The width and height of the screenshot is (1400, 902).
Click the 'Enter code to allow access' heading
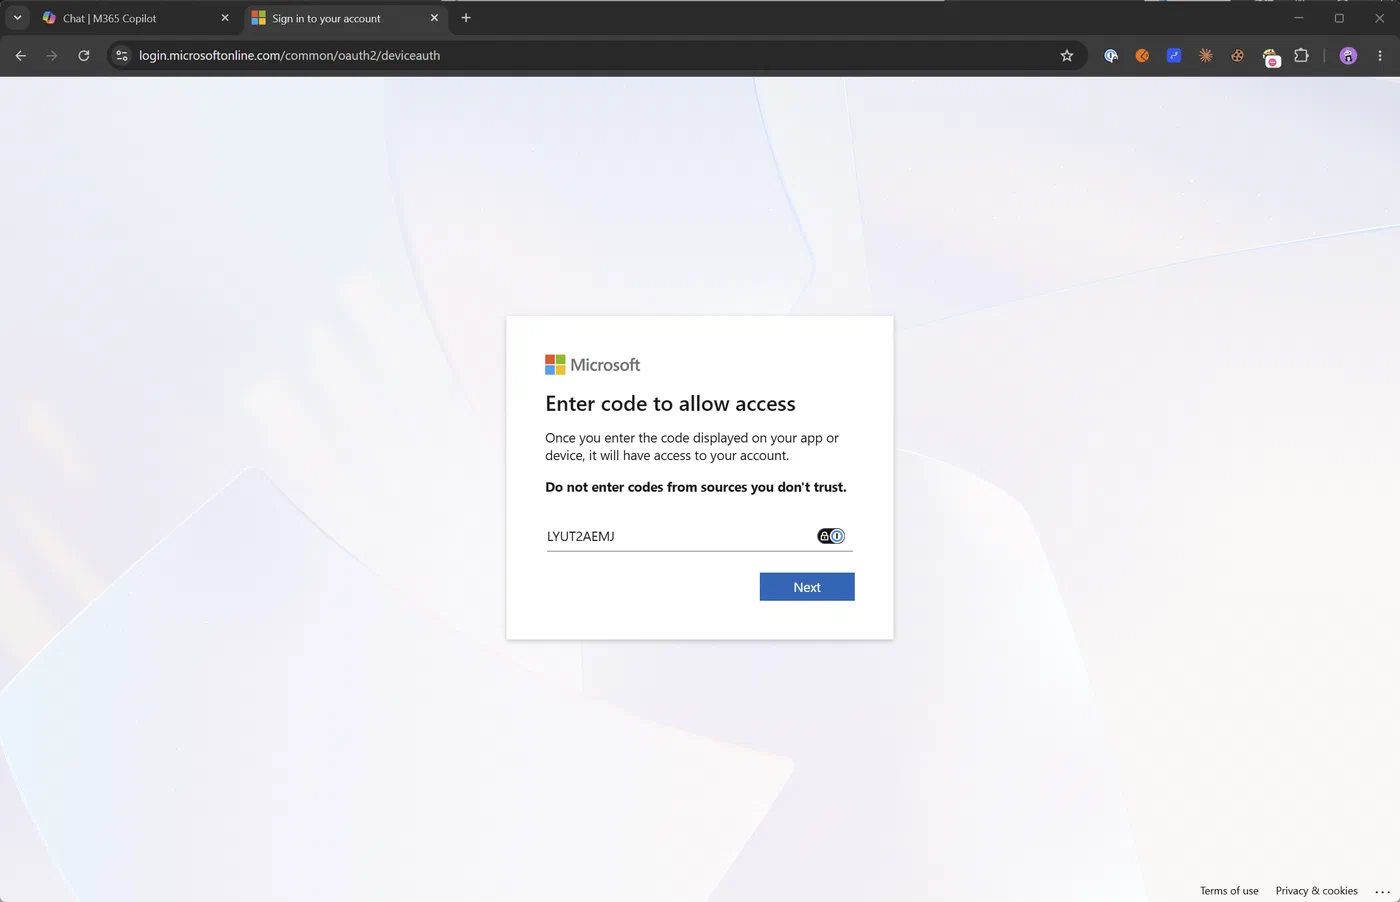click(x=670, y=404)
